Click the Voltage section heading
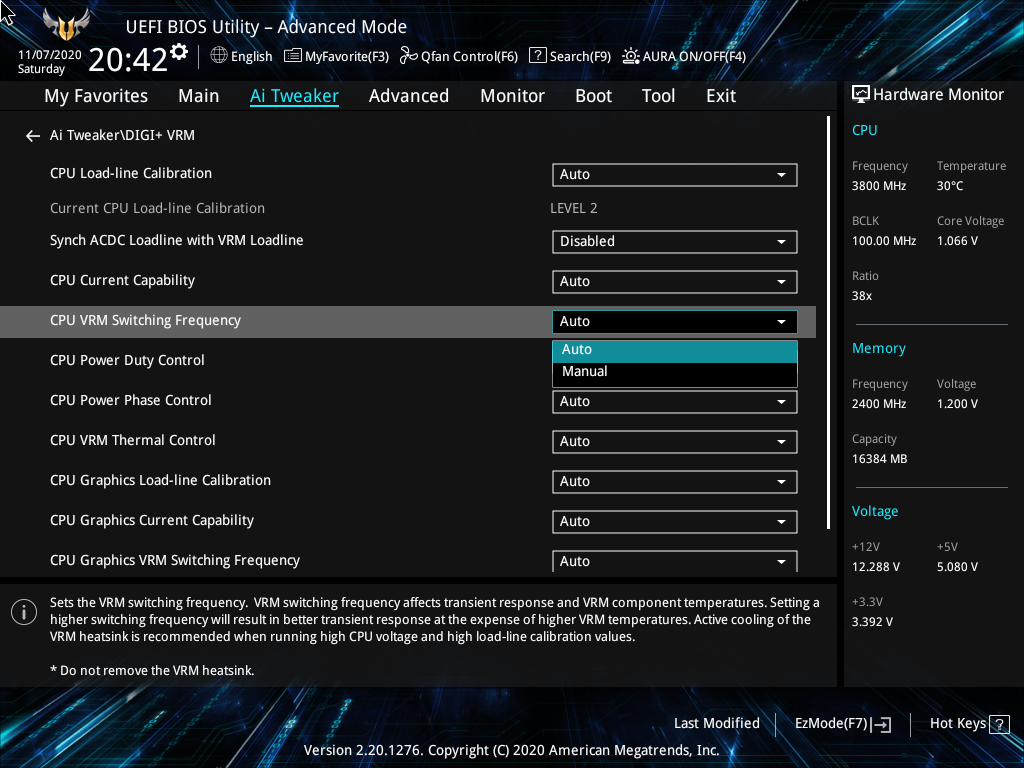The width and height of the screenshot is (1024, 768). click(x=874, y=511)
